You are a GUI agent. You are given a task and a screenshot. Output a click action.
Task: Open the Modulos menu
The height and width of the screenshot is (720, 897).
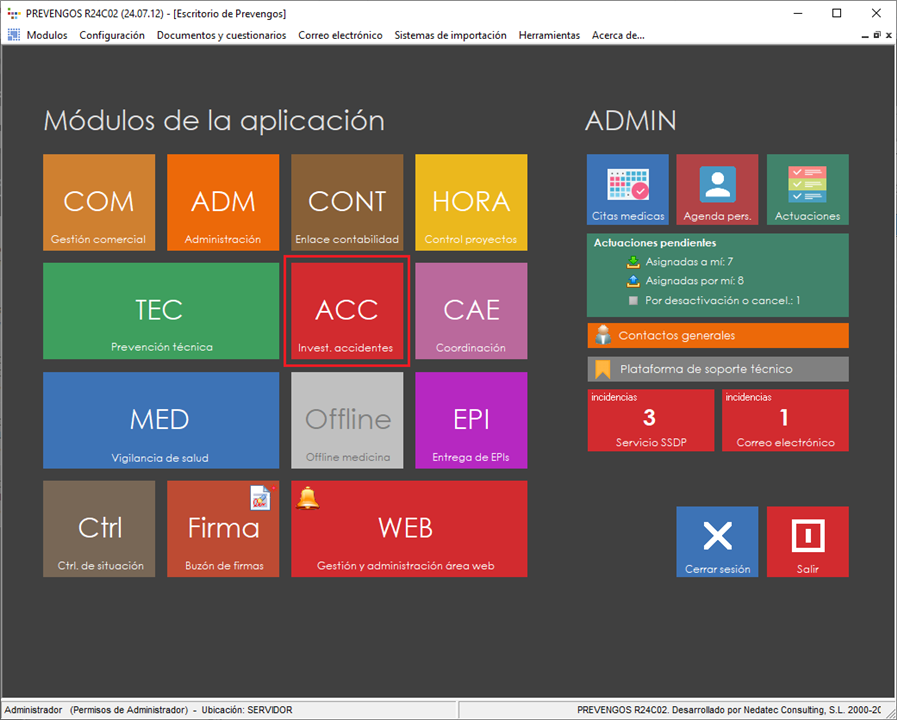pos(46,35)
